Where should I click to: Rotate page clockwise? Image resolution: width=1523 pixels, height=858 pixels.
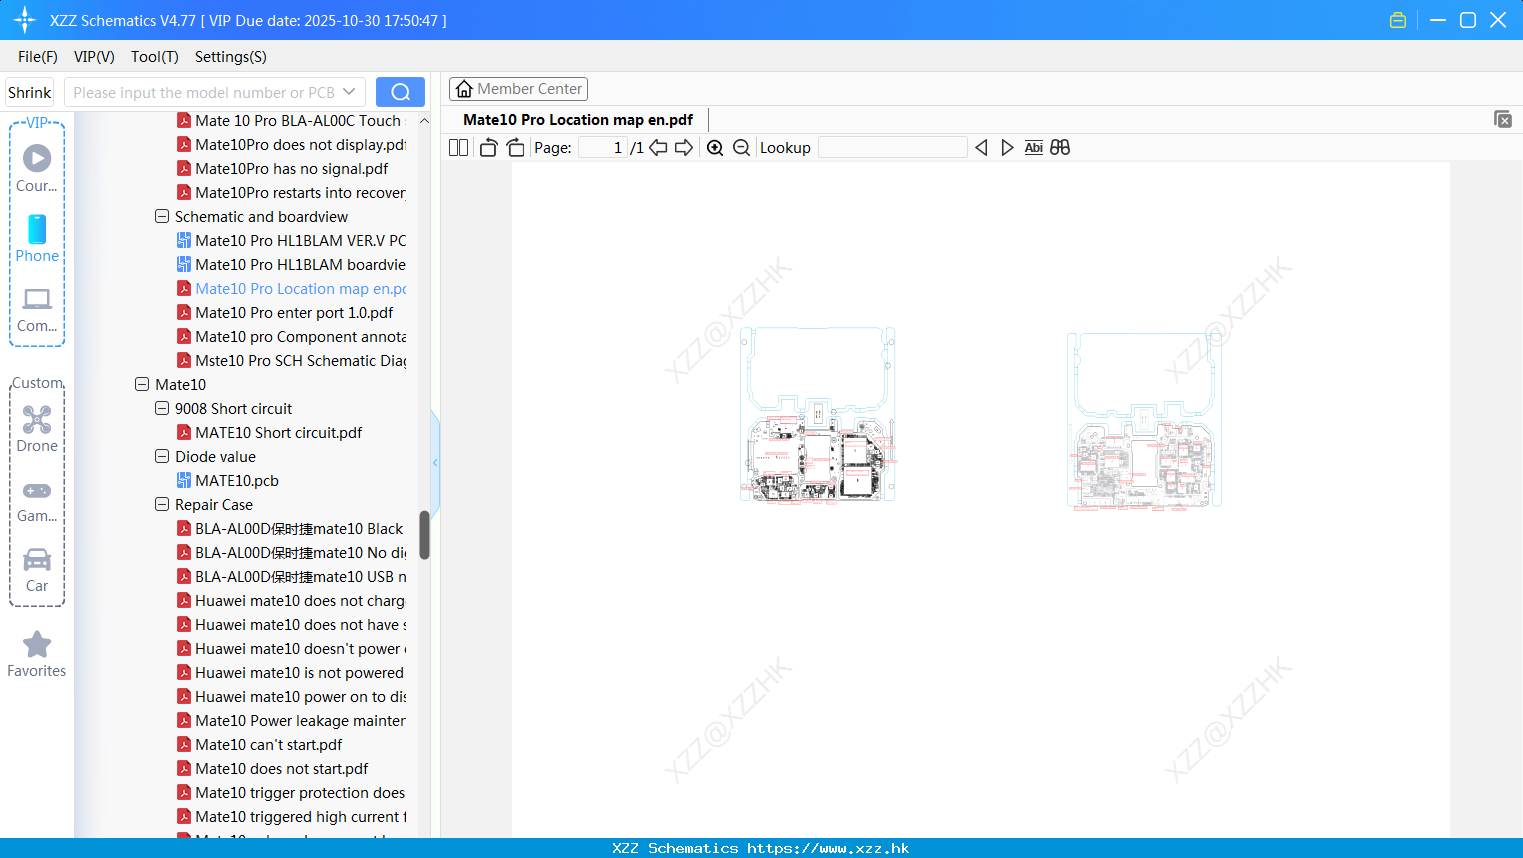tap(515, 147)
